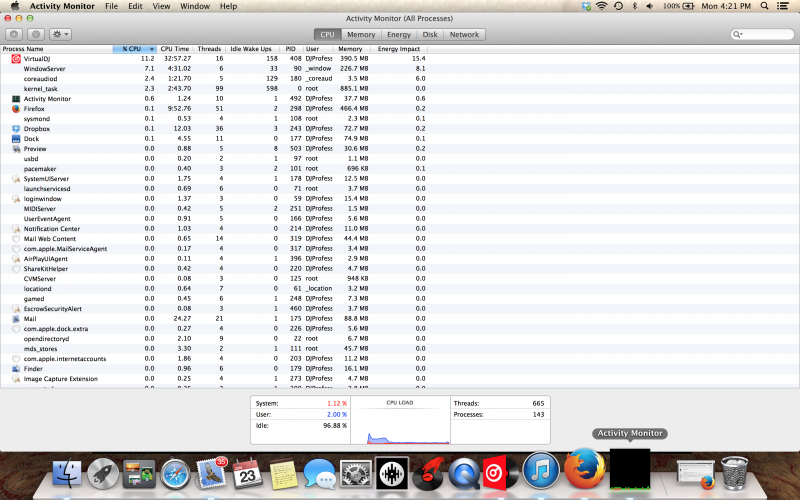
Task: Open Safari from the Dock
Action: click(x=175, y=474)
